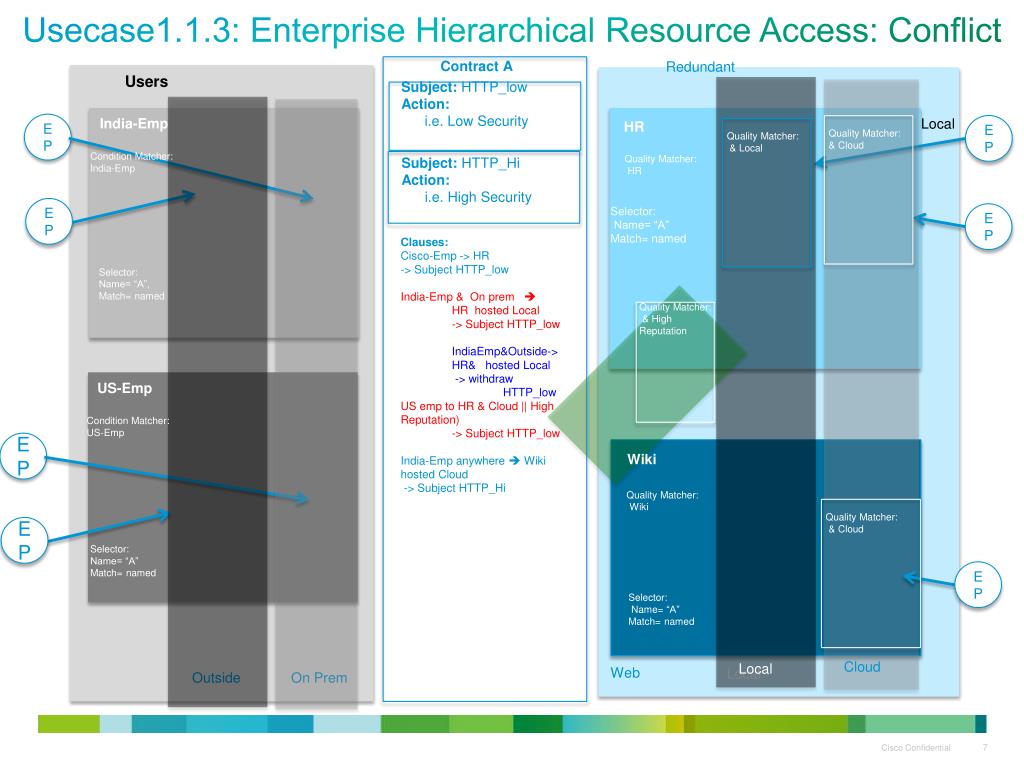Click the 'On Prem' column label

coord(319,678)
